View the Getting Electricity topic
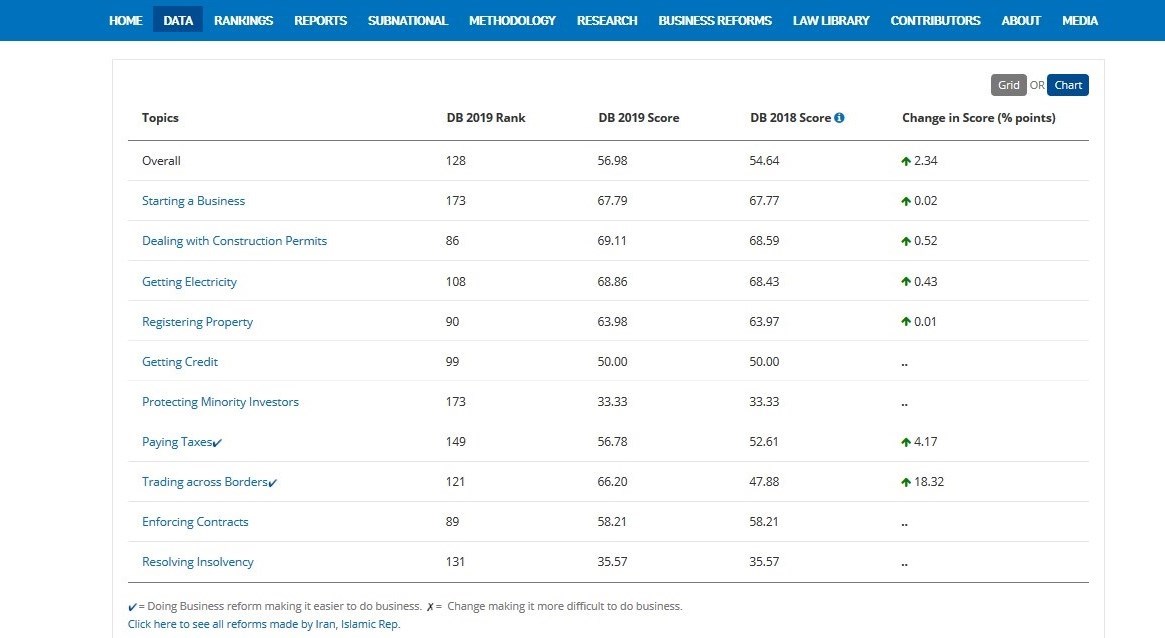 [189, 282]
